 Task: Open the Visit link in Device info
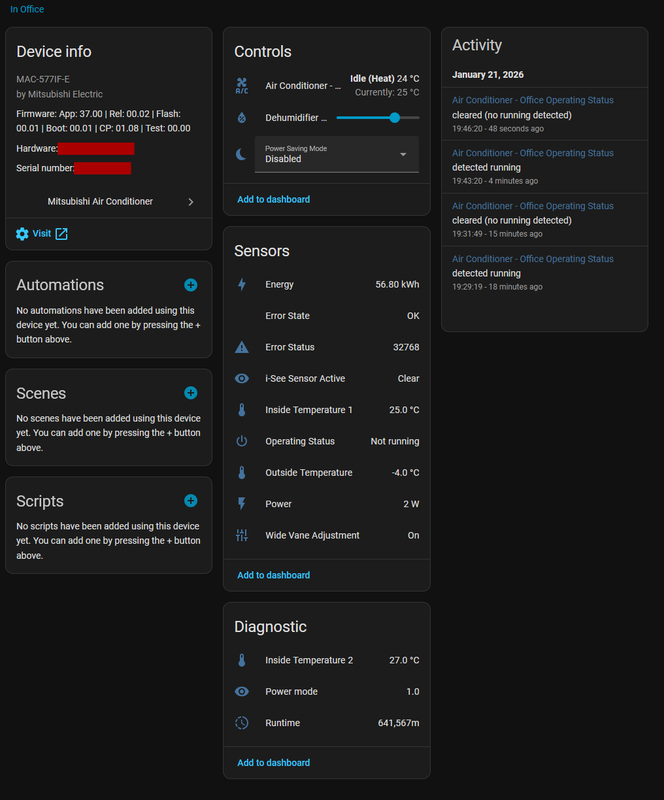[x=41, y=234]
